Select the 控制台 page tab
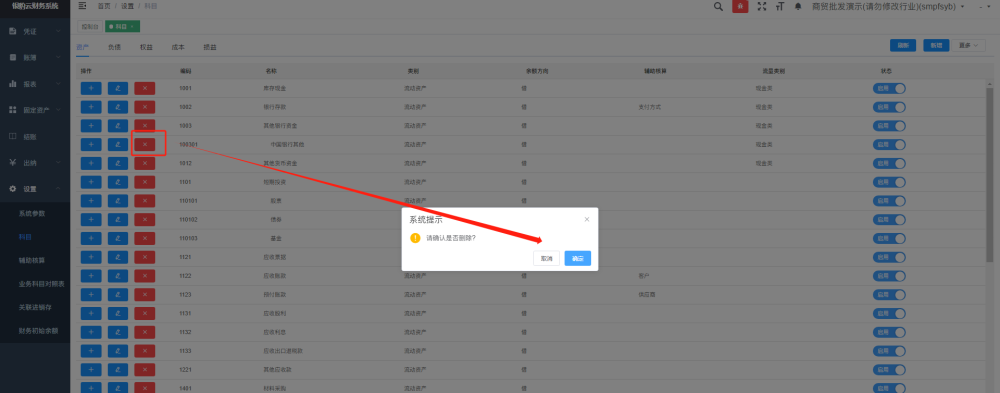This screenshot has height=393, width=1000. [90, 27]
